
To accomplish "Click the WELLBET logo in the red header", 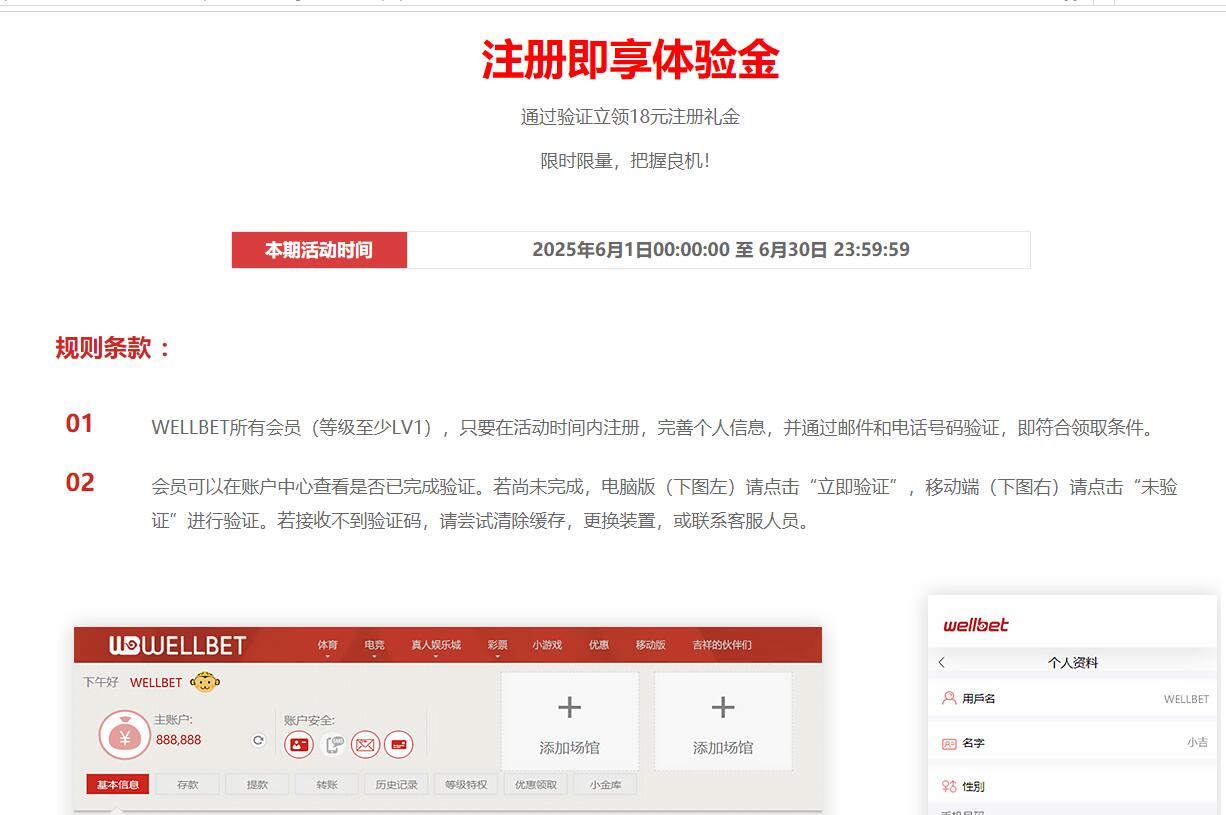I will 177,645.
